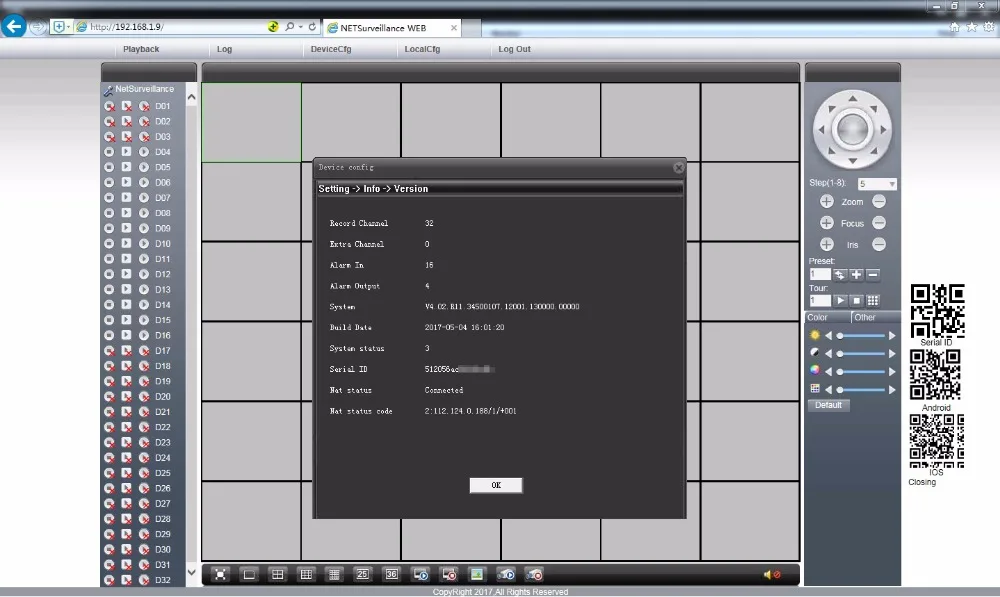Open LocalCfg menu

[x=422, y=49]
